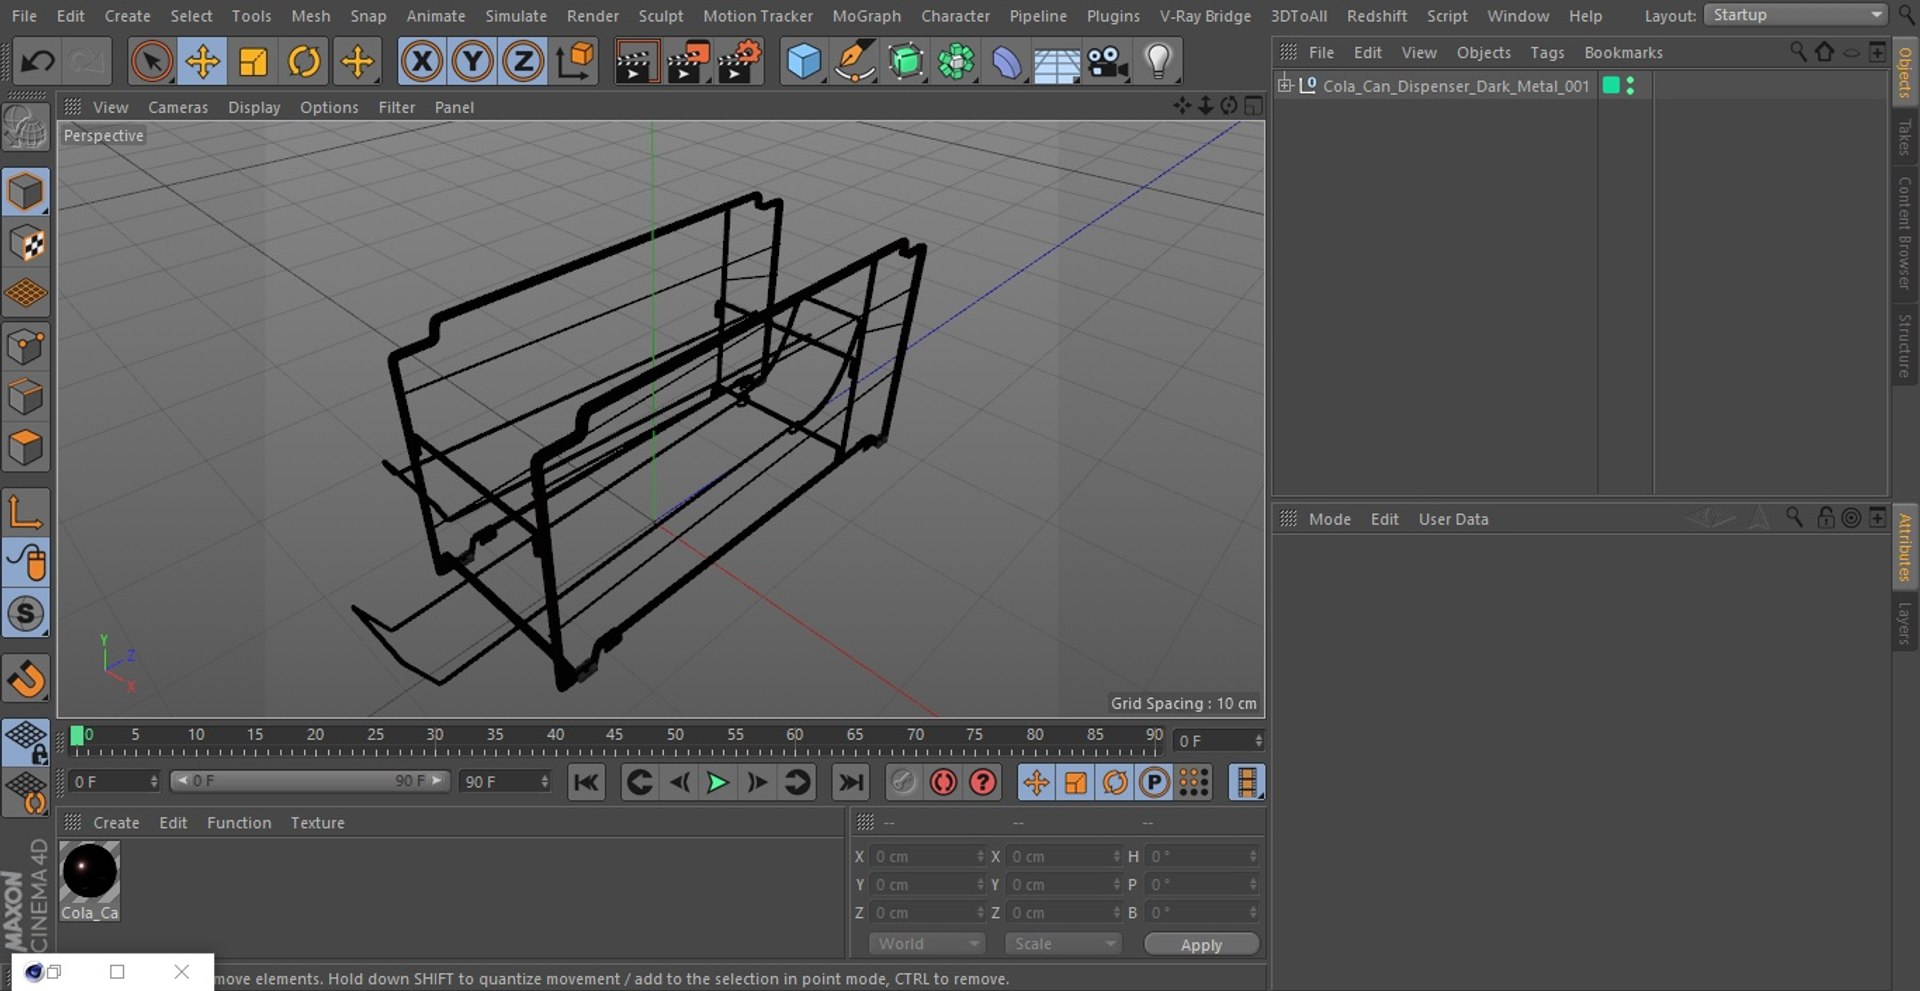Image resolution: width=1920 pixels, height=991 pixels.
Task: Click the timeline range slider bar
Action: click(308, 781)
